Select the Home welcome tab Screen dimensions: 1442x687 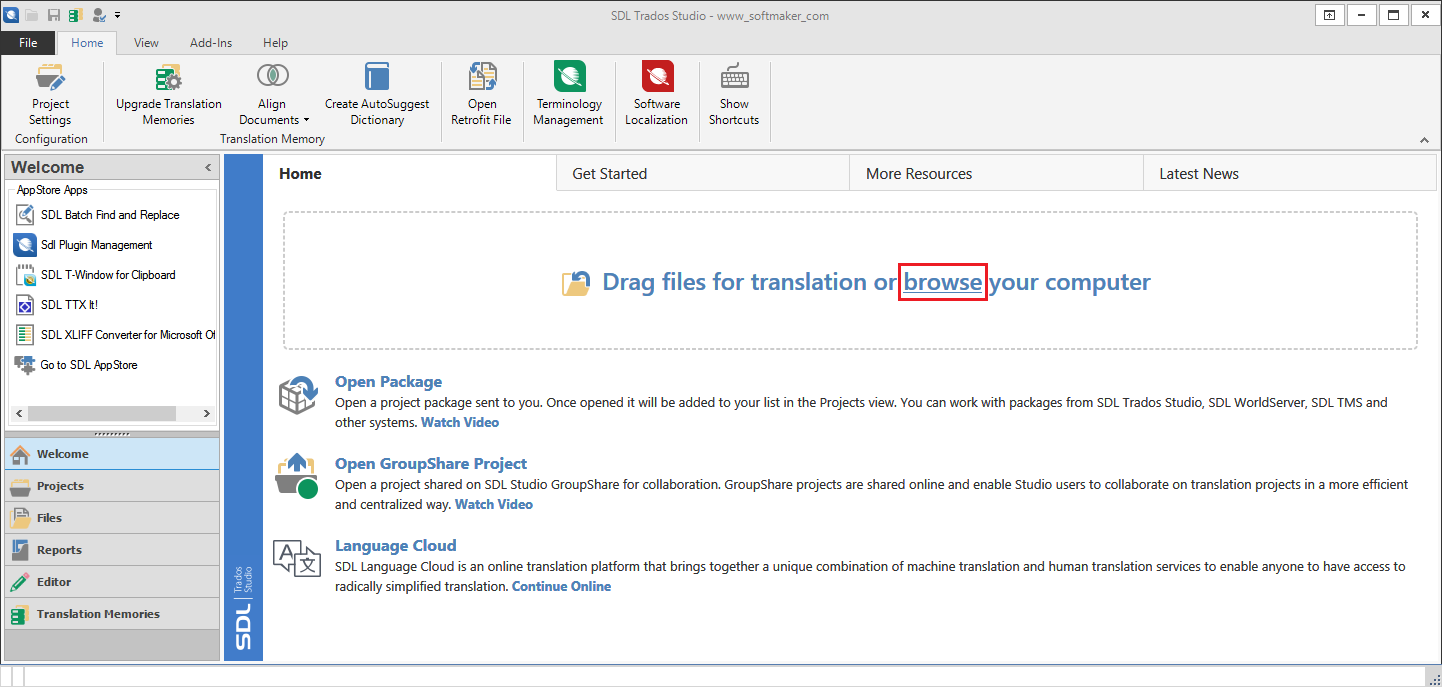point(409,173)
